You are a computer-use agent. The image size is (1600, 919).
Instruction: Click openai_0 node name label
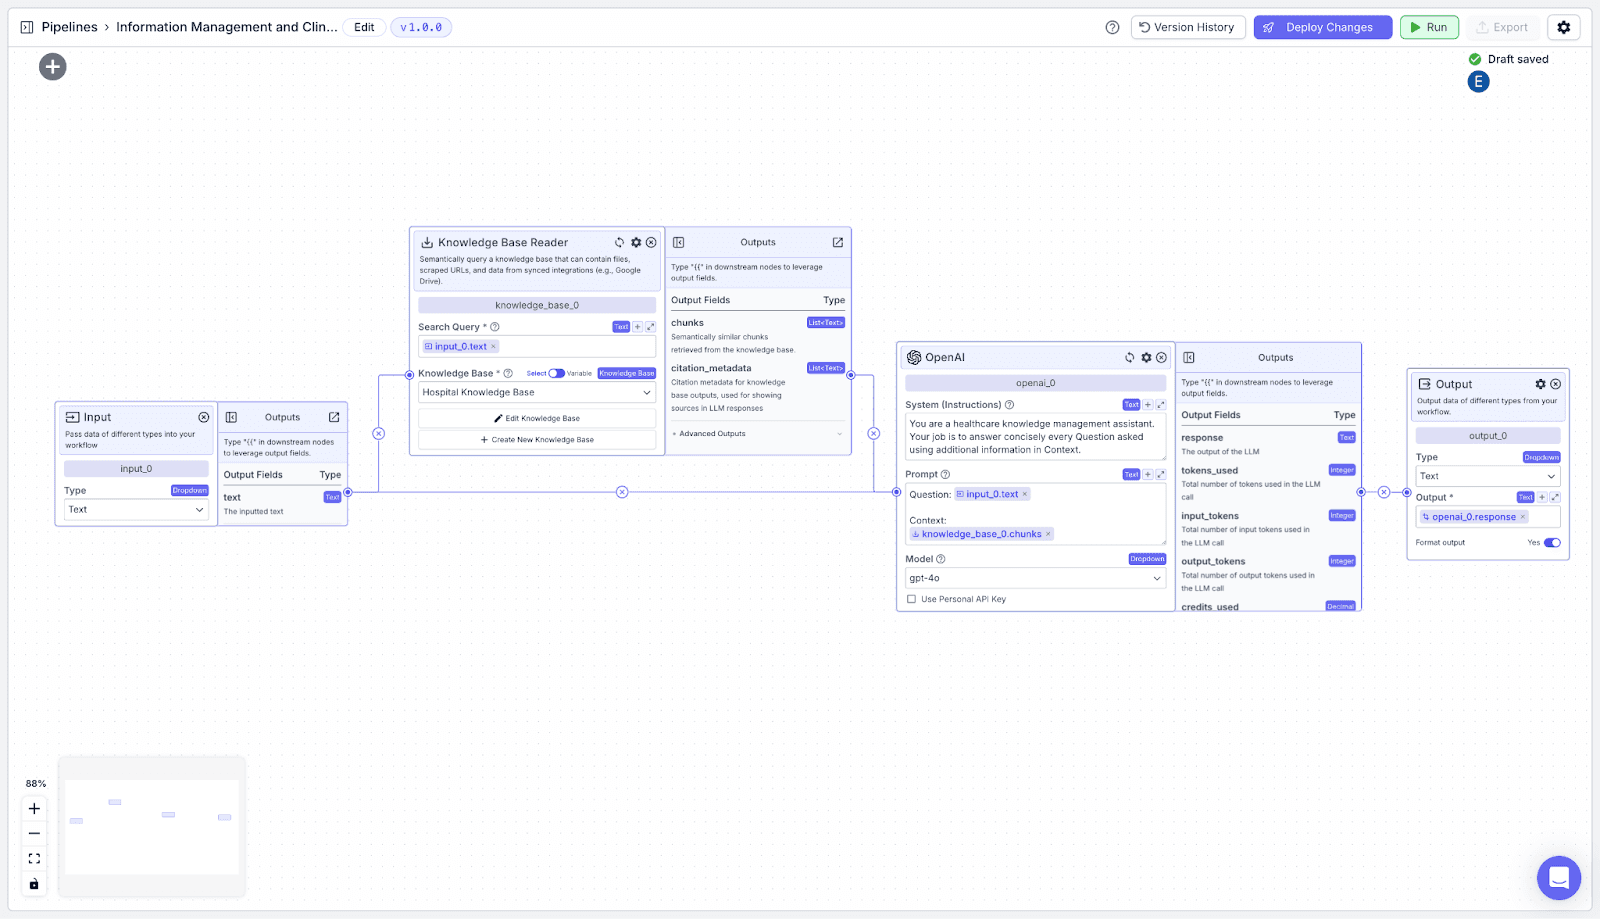(x=1035, y=383)
